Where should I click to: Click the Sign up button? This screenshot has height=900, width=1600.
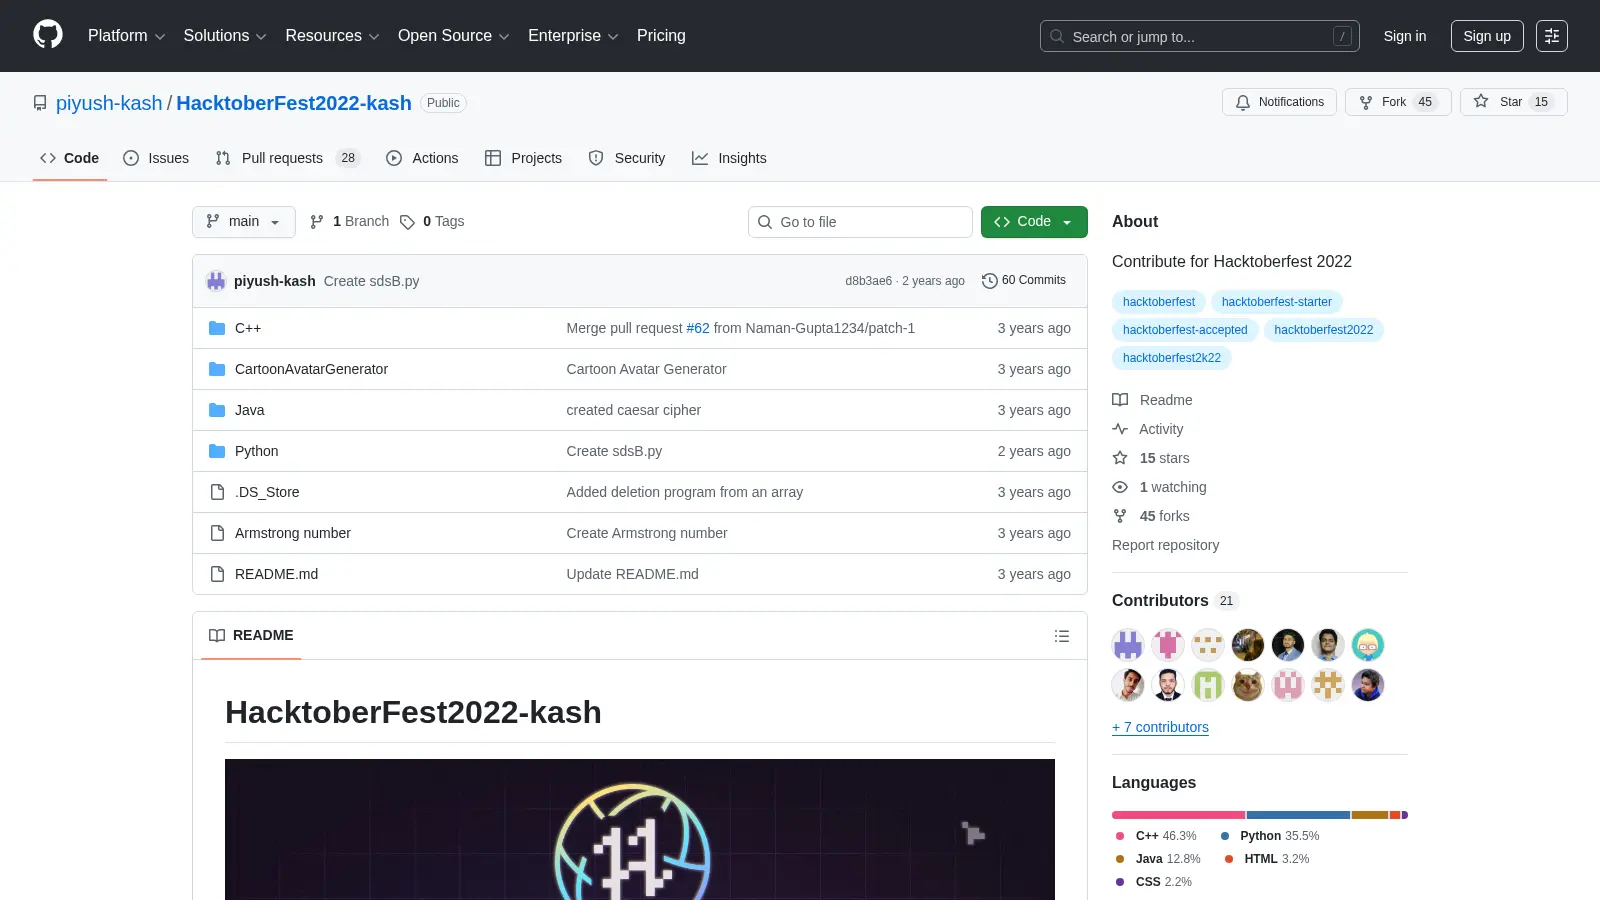1487,36
